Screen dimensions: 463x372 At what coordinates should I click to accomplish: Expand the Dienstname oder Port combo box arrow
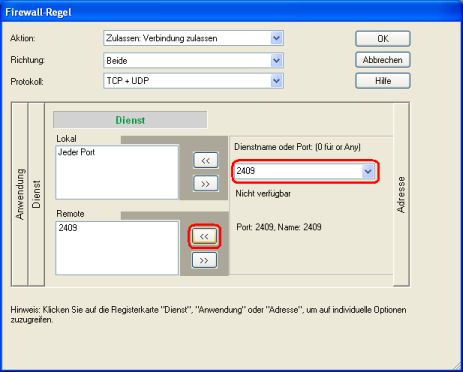[x=368, y=171]
